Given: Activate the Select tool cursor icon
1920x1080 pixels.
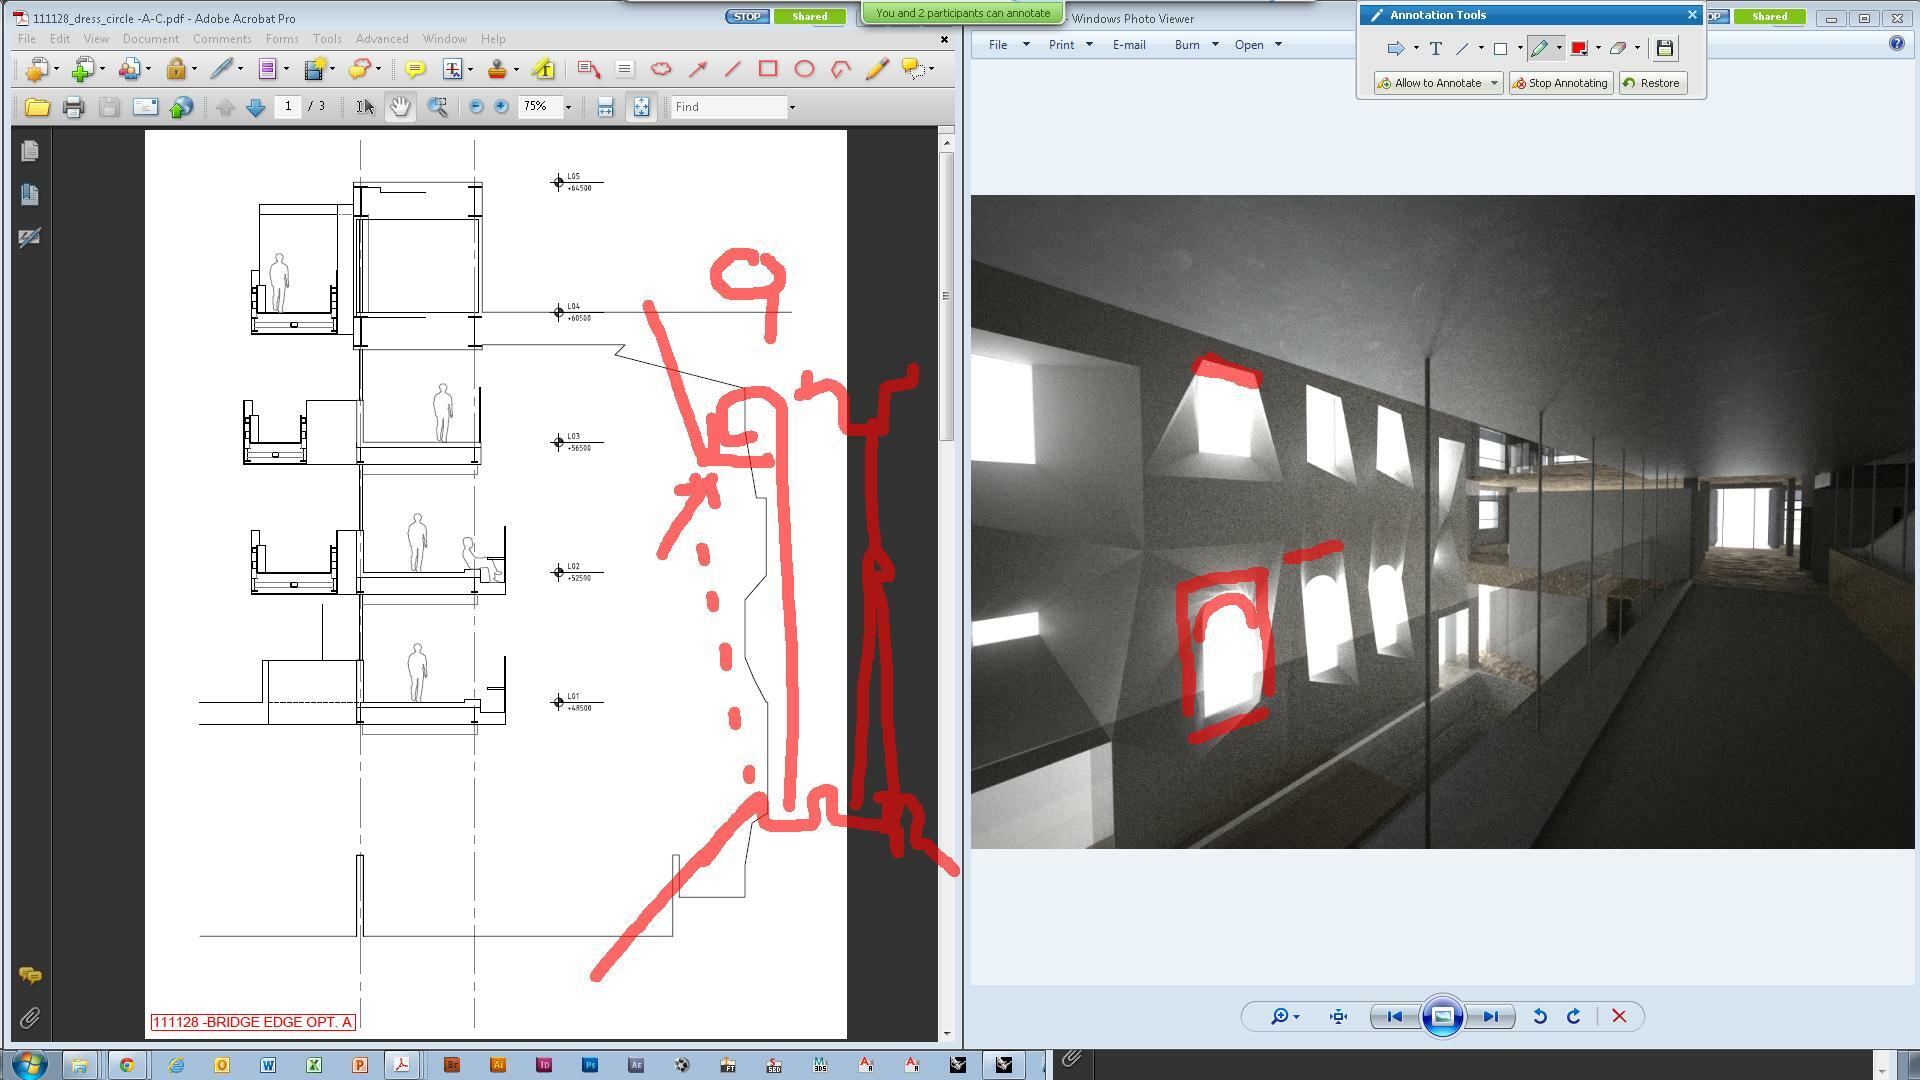Looking at the screenshot, I should point(365,107).
